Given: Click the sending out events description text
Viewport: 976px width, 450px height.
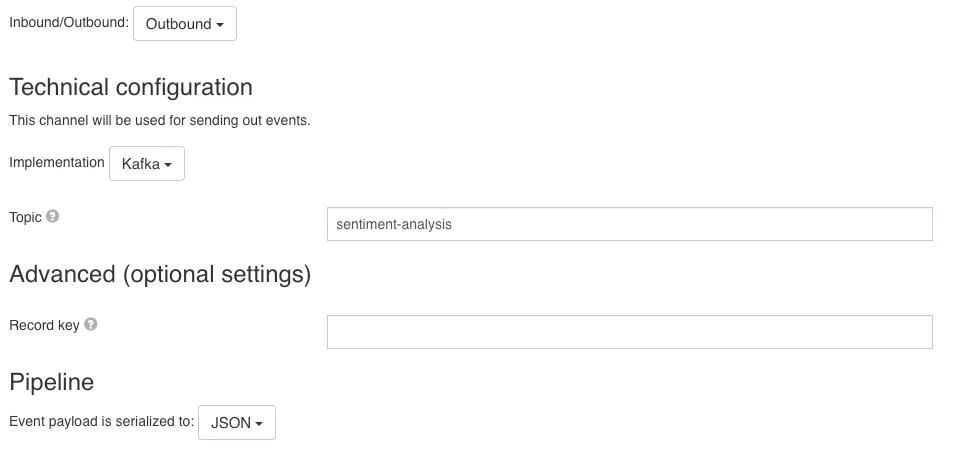Looking at the screenshot, I should (159, 120).
